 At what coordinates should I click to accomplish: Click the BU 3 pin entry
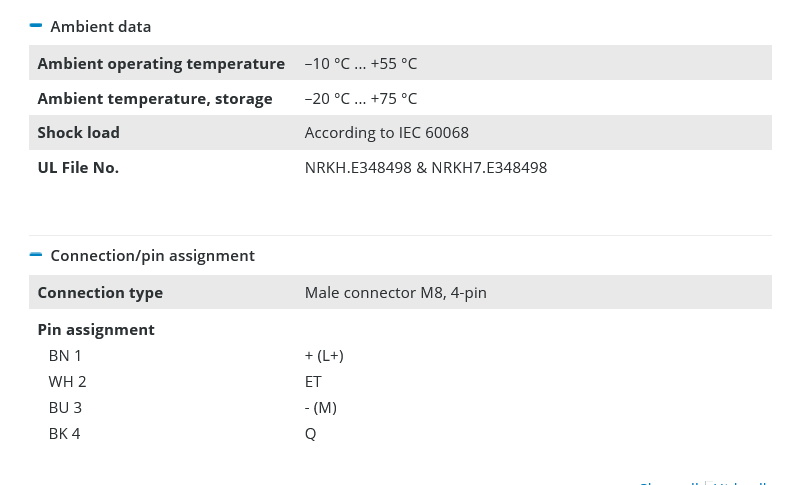click(x=65, y=408)
